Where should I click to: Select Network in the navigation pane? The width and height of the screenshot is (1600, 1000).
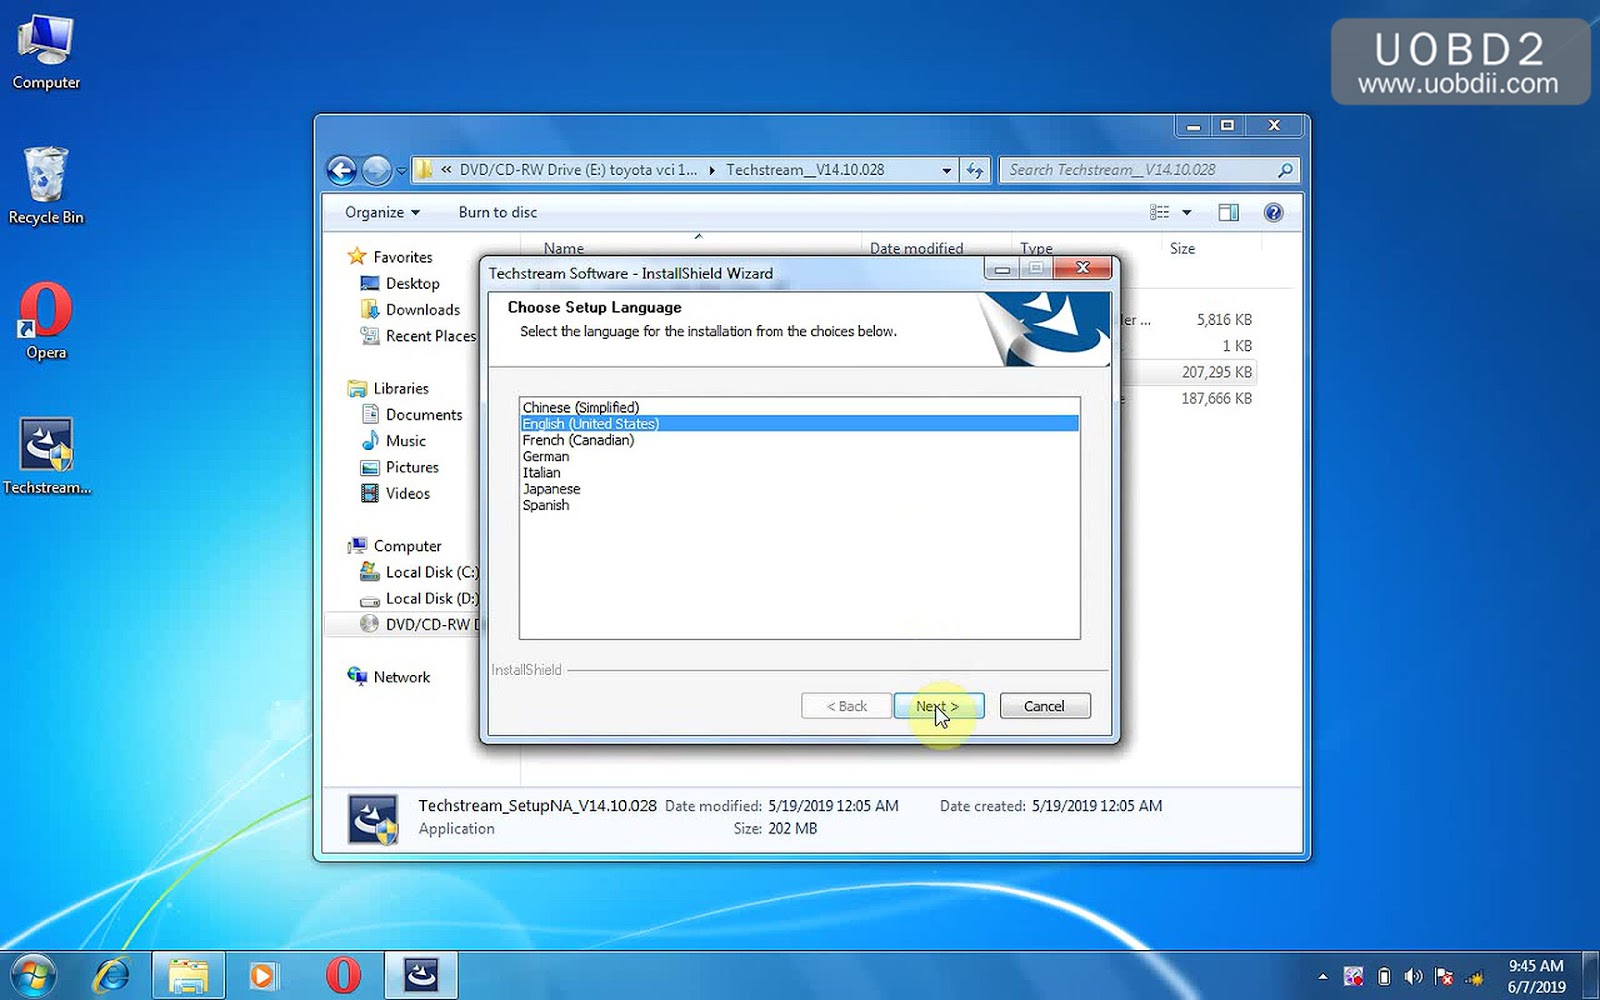401,677
